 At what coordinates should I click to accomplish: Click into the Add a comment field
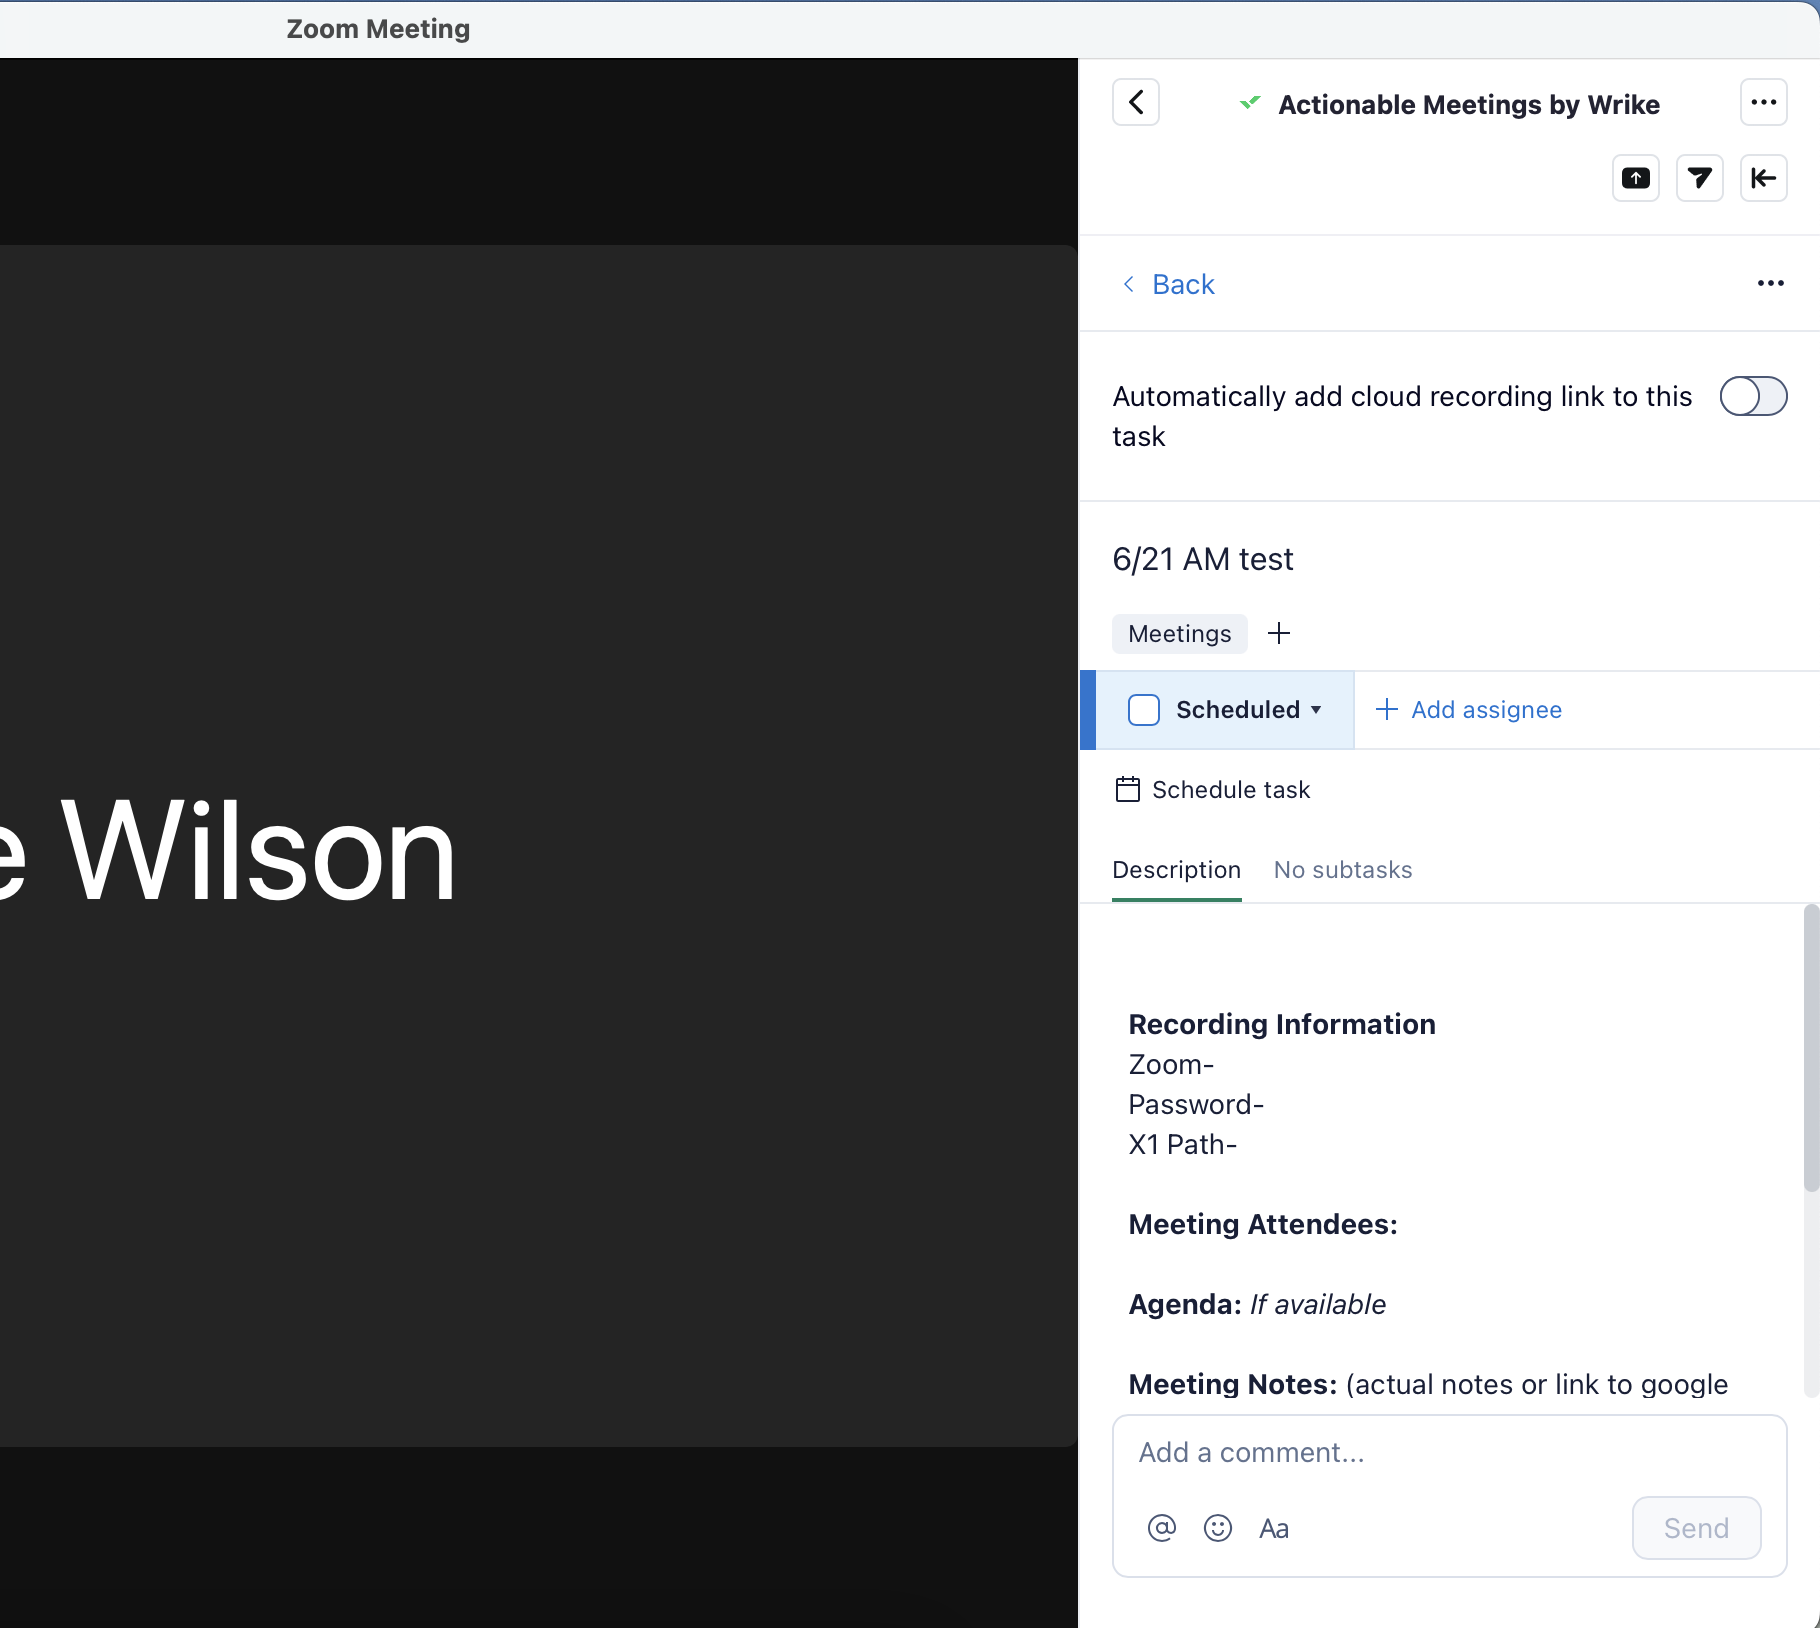click(1450, 1453)
